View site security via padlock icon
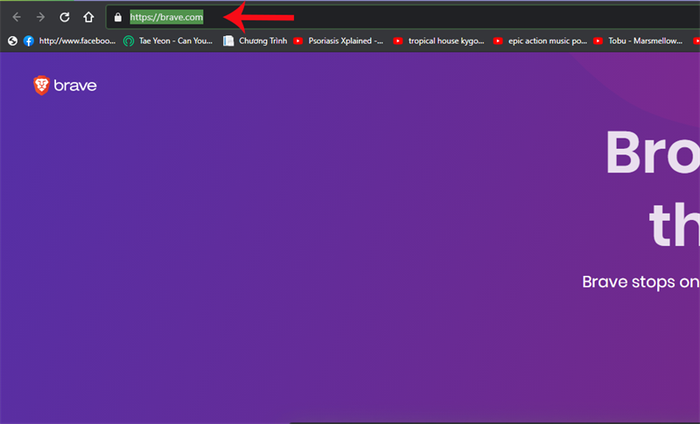The image size is (700, 424). tap(118, 17)
